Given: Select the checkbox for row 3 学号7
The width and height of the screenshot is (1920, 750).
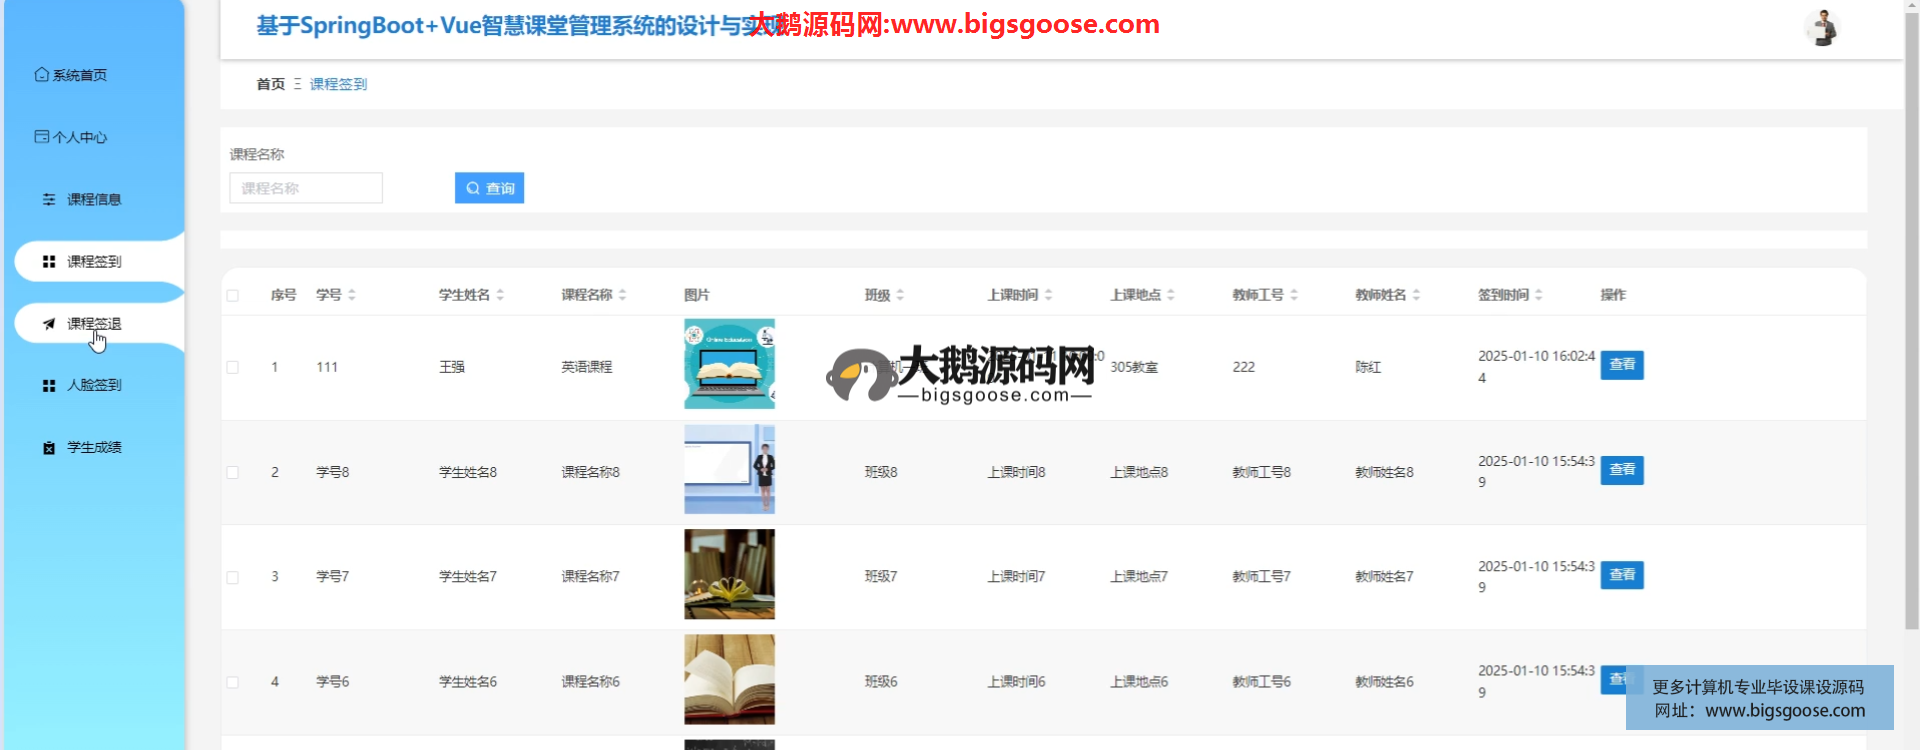Looking at the screenshot, I should pyautogui.click(x=233, y=577).
